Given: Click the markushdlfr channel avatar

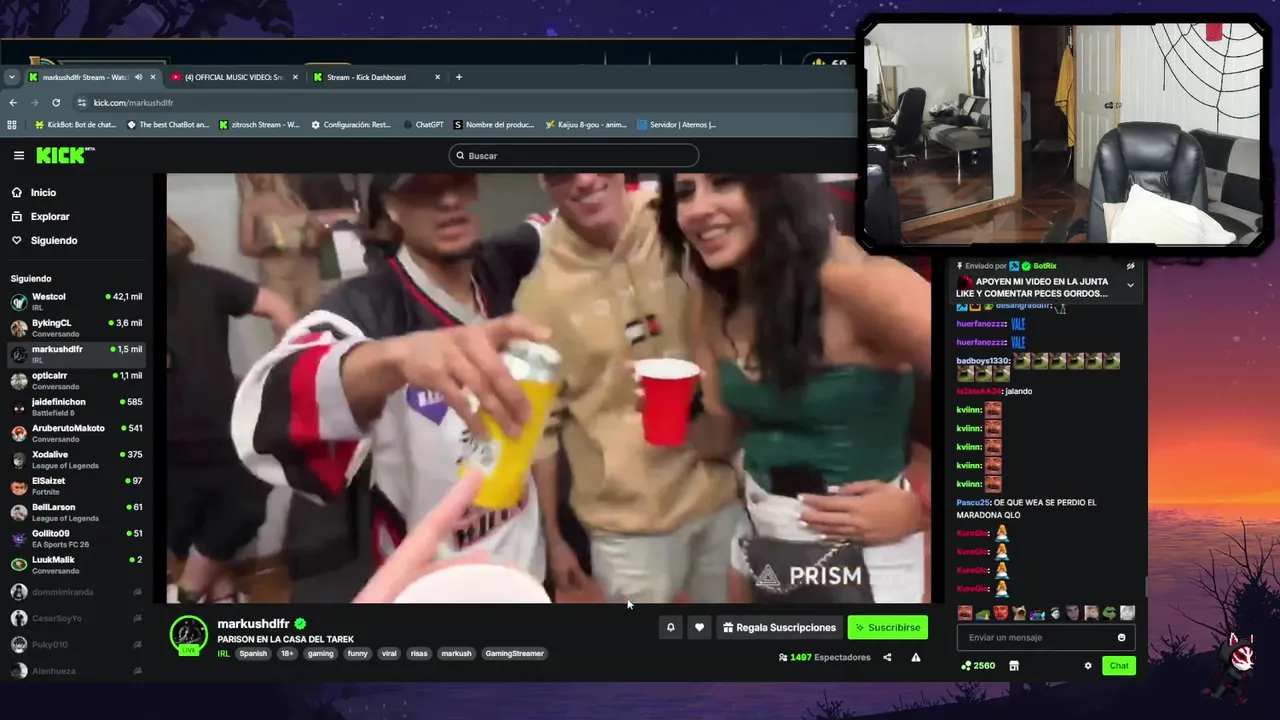Looking at the screenshot, I should tap(188, 635).
